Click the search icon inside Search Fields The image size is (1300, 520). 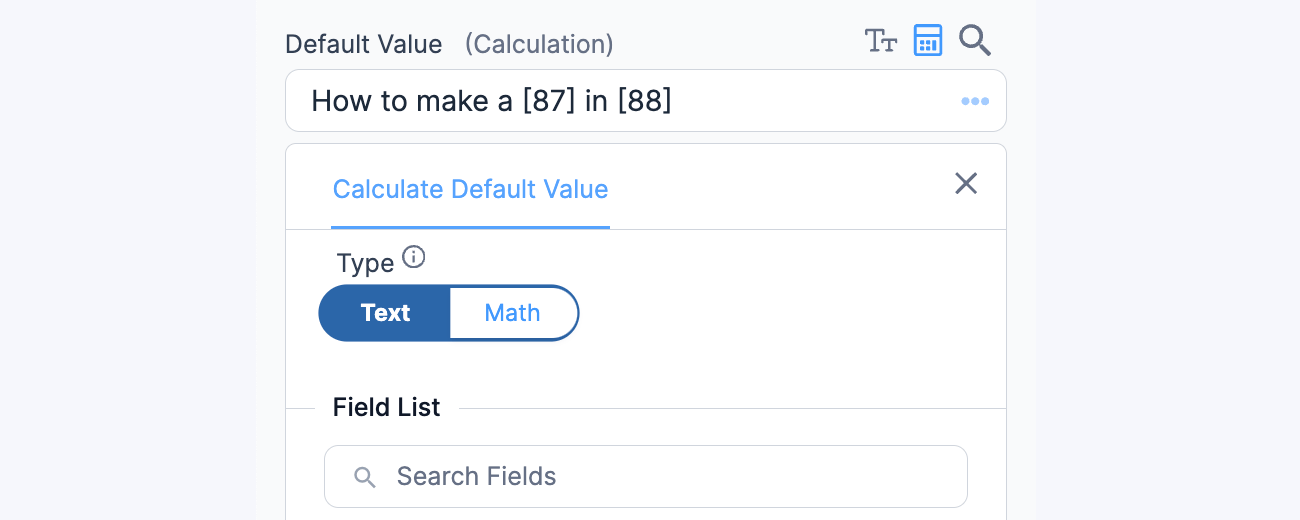(x=365, y=477)
